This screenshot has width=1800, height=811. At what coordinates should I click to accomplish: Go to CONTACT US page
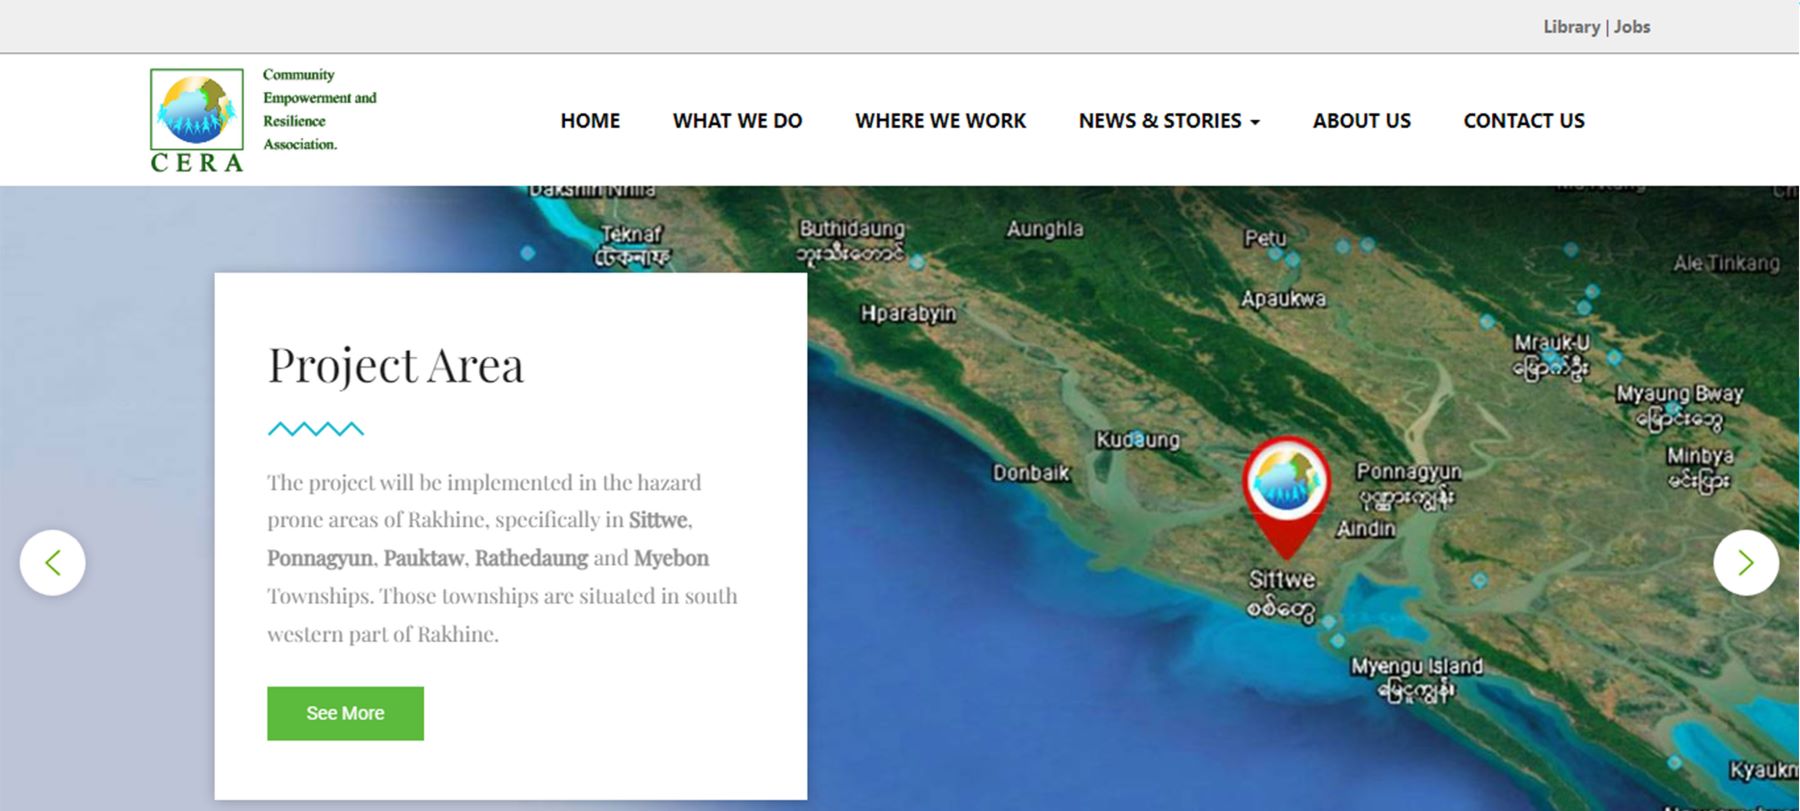click(x=1523, y=121)
